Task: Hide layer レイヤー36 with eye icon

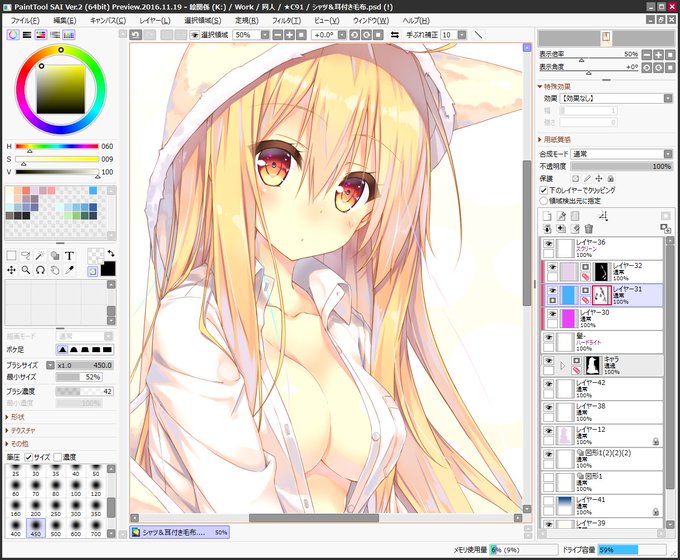Action: pyautogui.click(x=549, y=244)
